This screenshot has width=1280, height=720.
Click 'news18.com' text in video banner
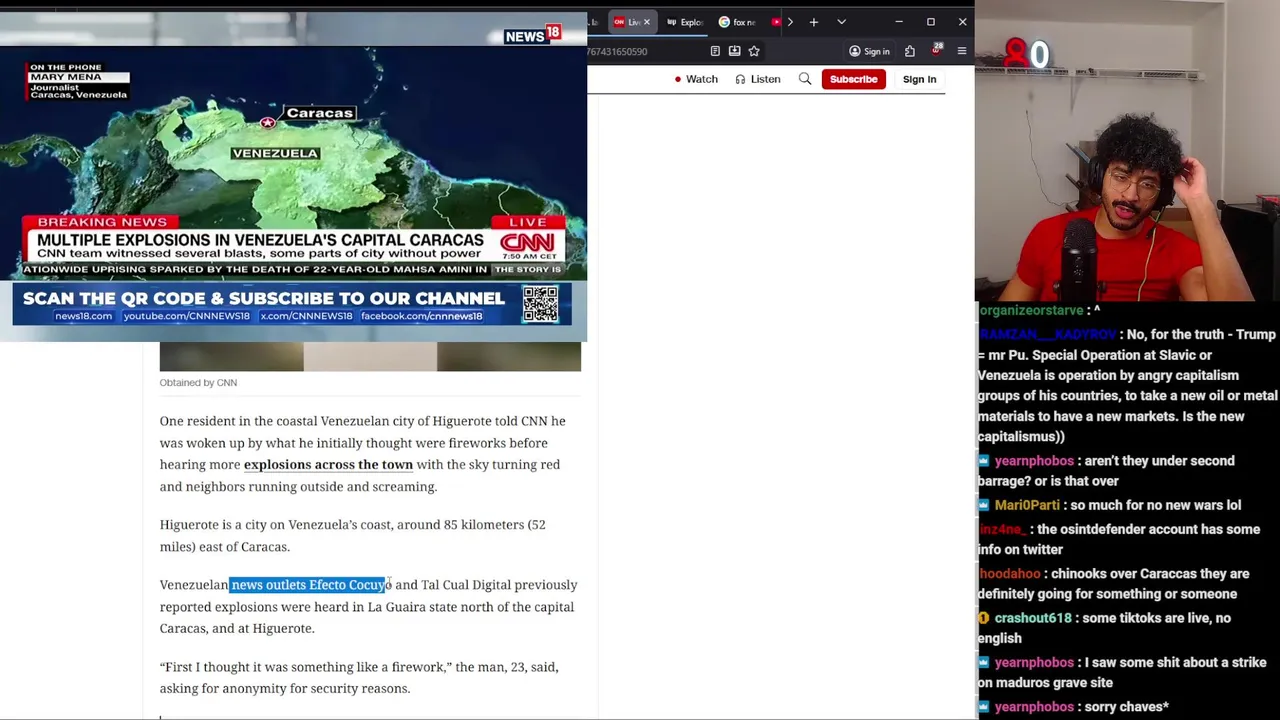tap(83, 316)
